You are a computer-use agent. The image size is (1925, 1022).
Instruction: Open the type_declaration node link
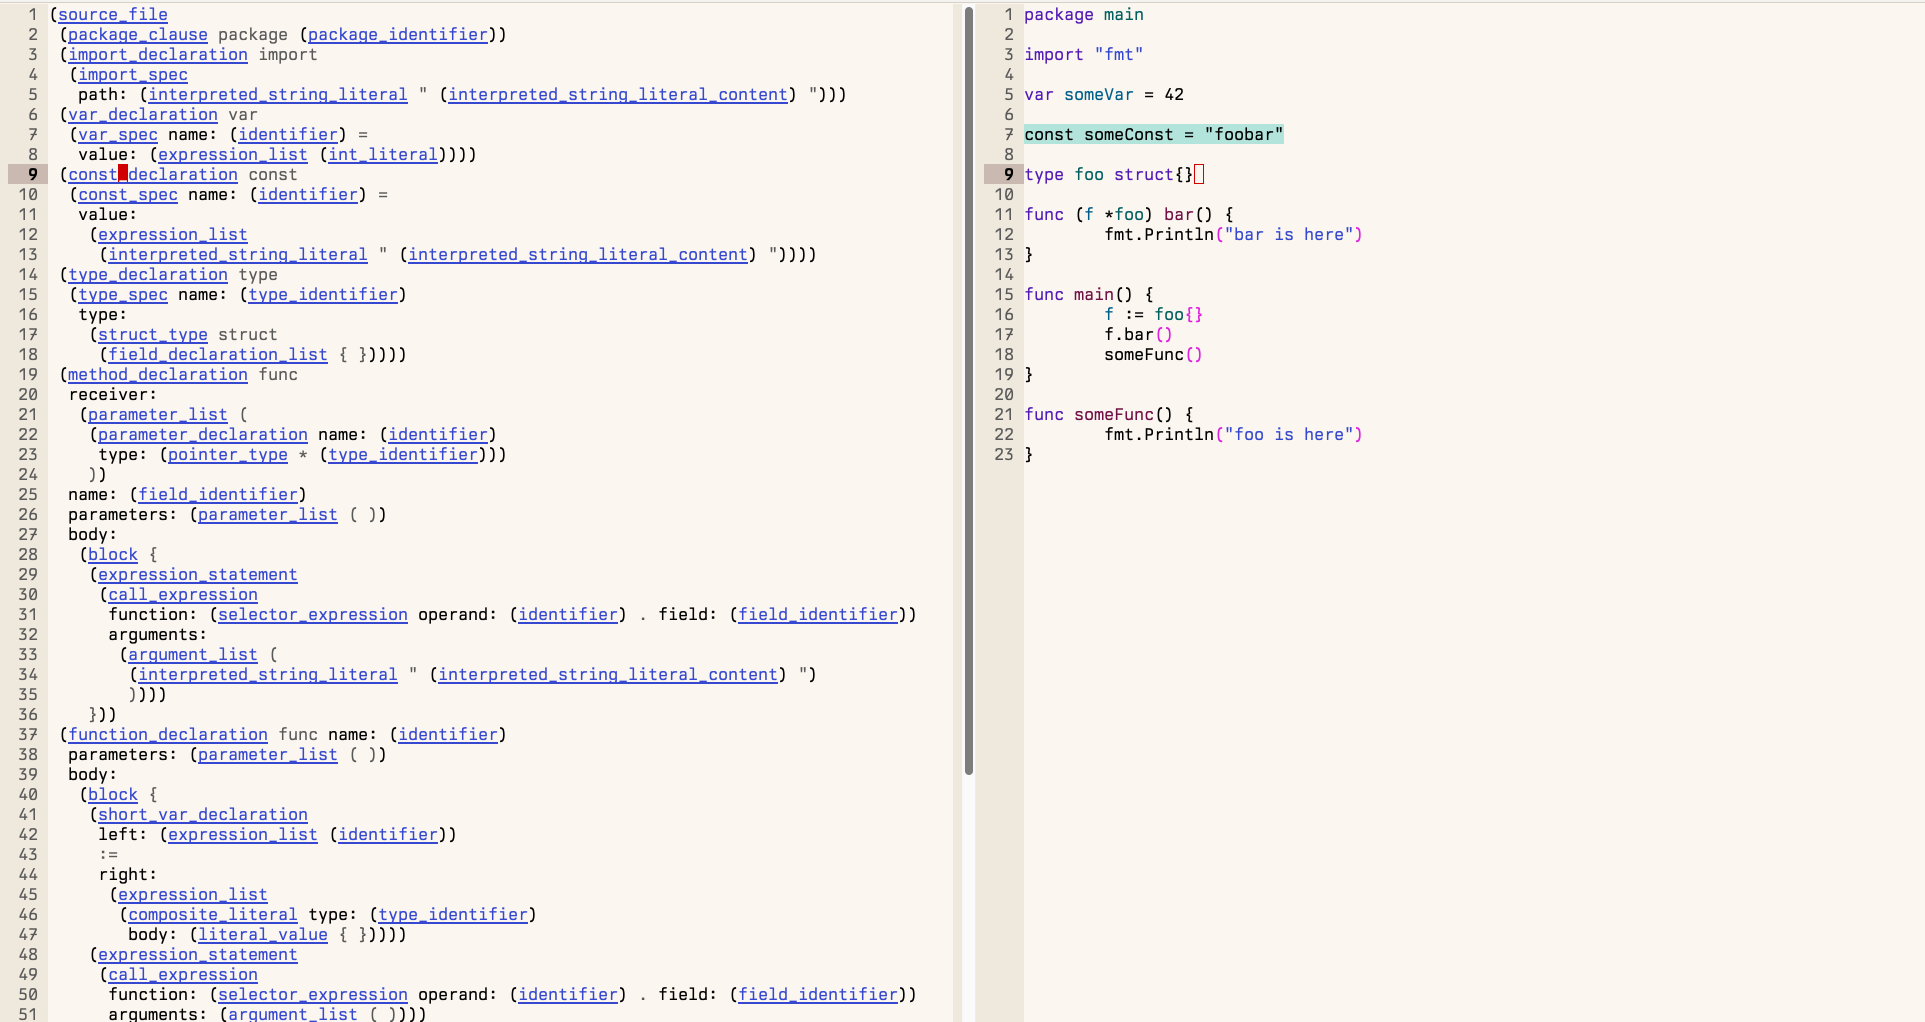pos(148,275)
